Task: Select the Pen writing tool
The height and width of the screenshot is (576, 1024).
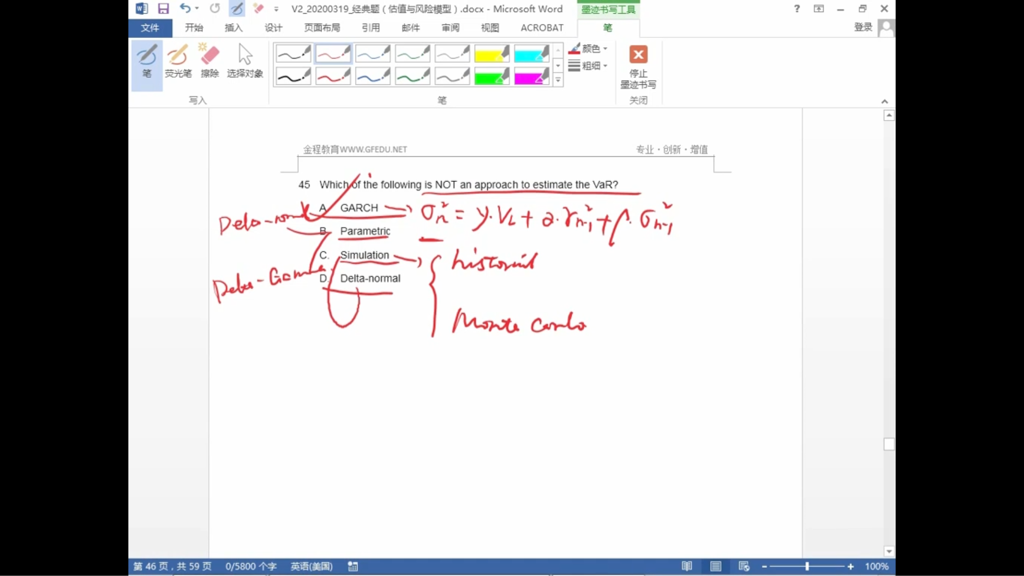Action: click(x=147, y=65)
